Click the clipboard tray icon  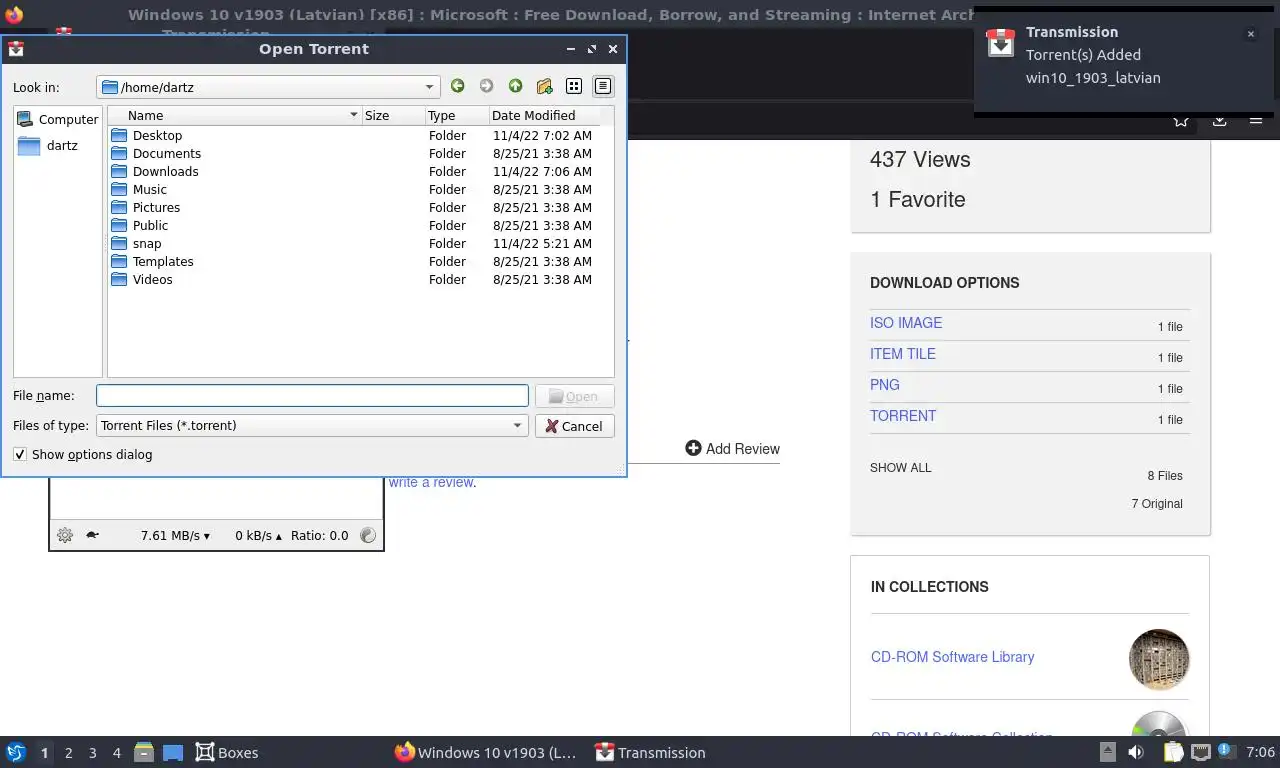[1173, 752]
